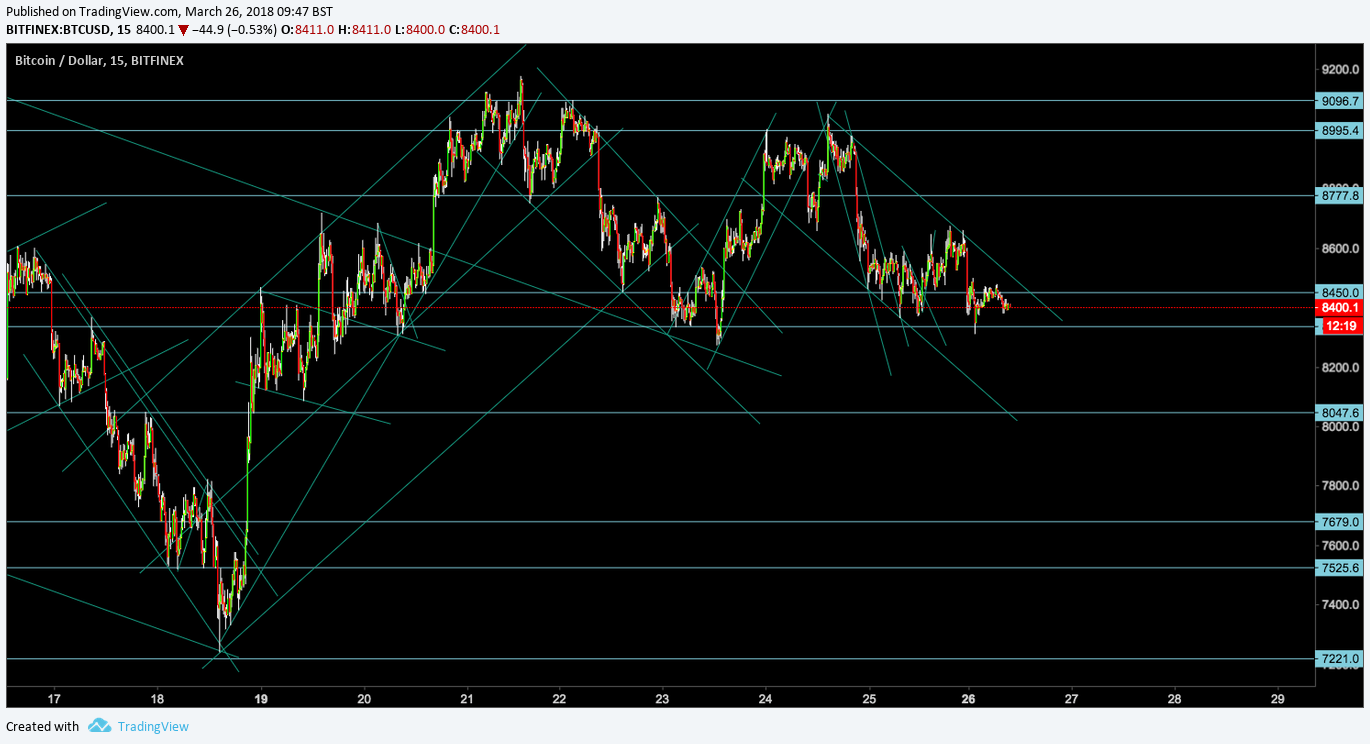Select the 9096.7 horizontal line price label

[1340, 101]
